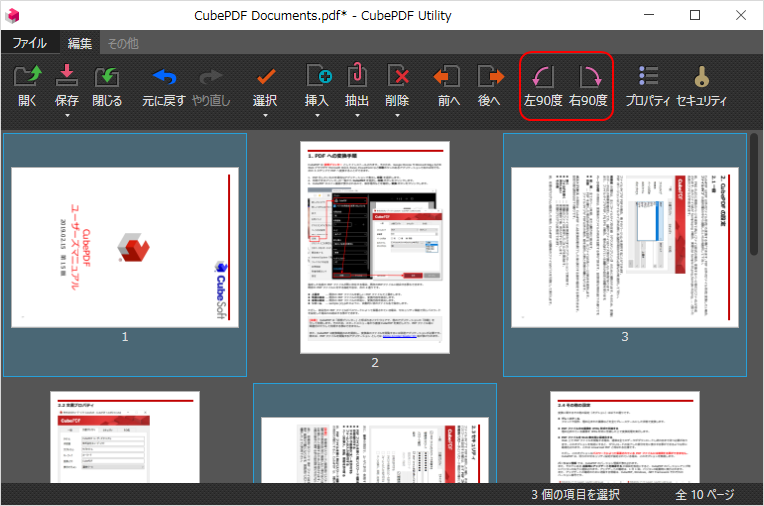This screenshot has height=506, width=764.
Task: Maximize the CubePDF Utility window
Action: click(695, 15)
